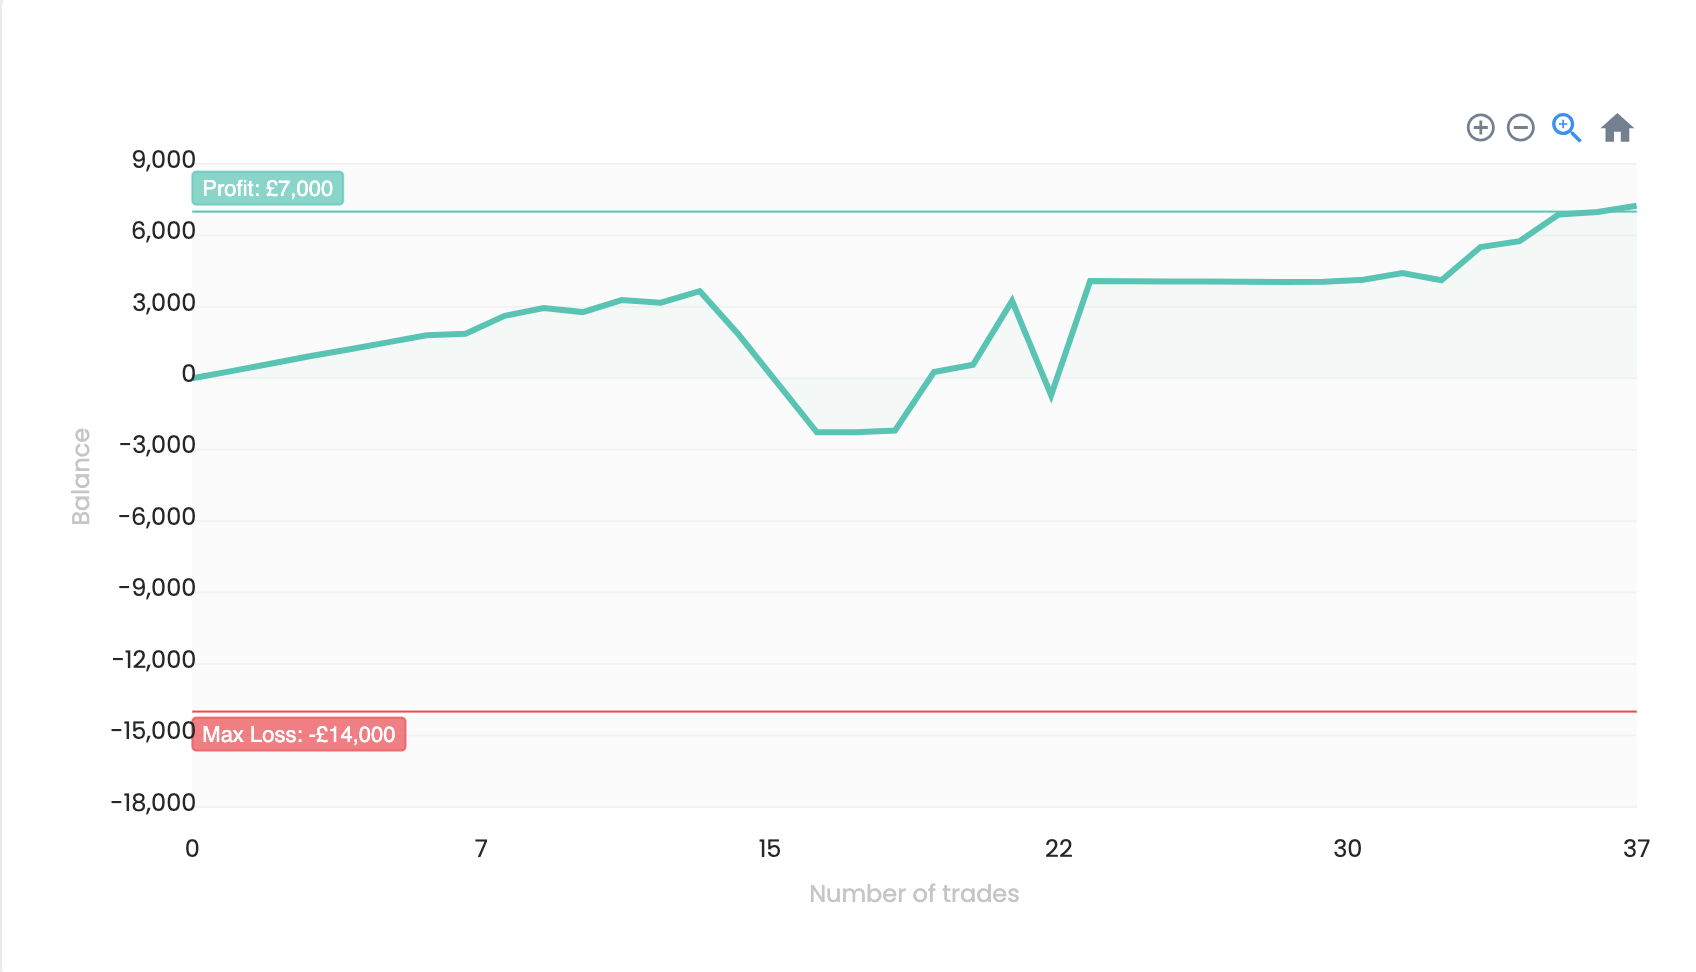Click the zoom out minus icon
This screenshot has height=972, width=1696.
pos(1520,128)
